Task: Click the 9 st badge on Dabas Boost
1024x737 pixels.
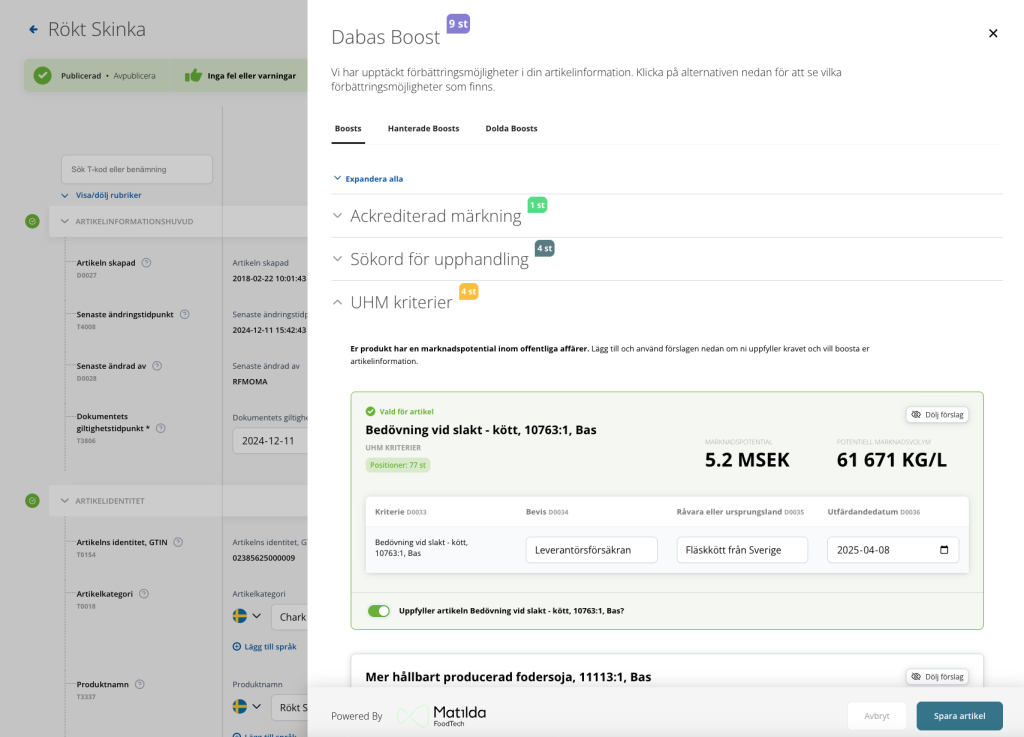Action: click(458, 24)
